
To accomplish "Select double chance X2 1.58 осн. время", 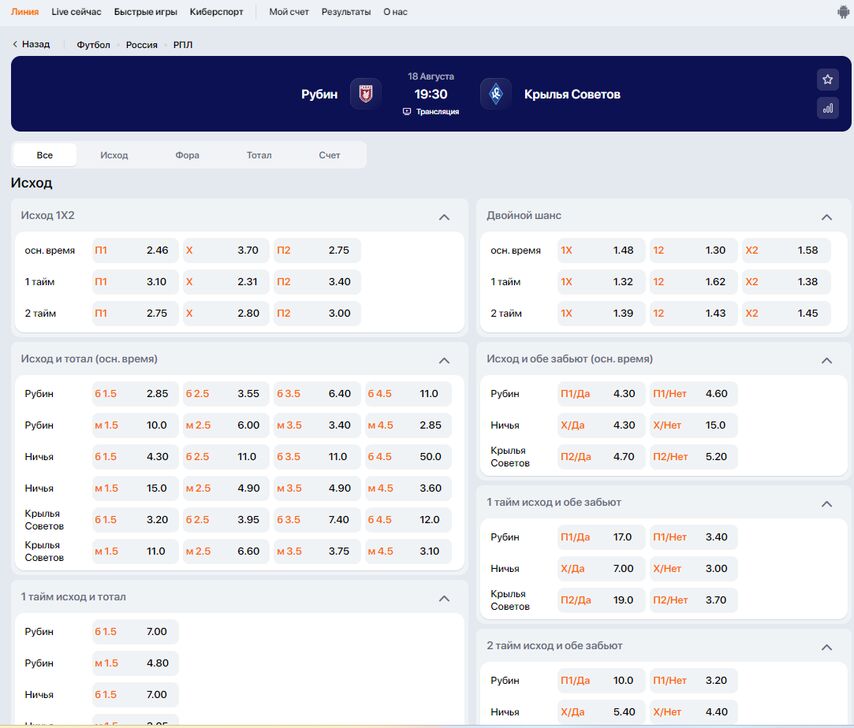I will point(786,250).
